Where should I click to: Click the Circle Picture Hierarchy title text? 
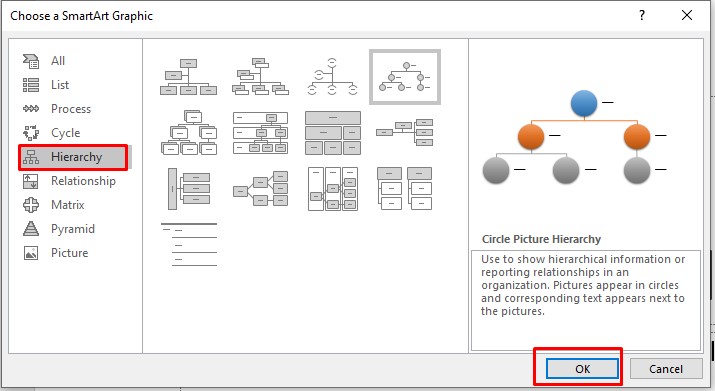coord(541,239)
